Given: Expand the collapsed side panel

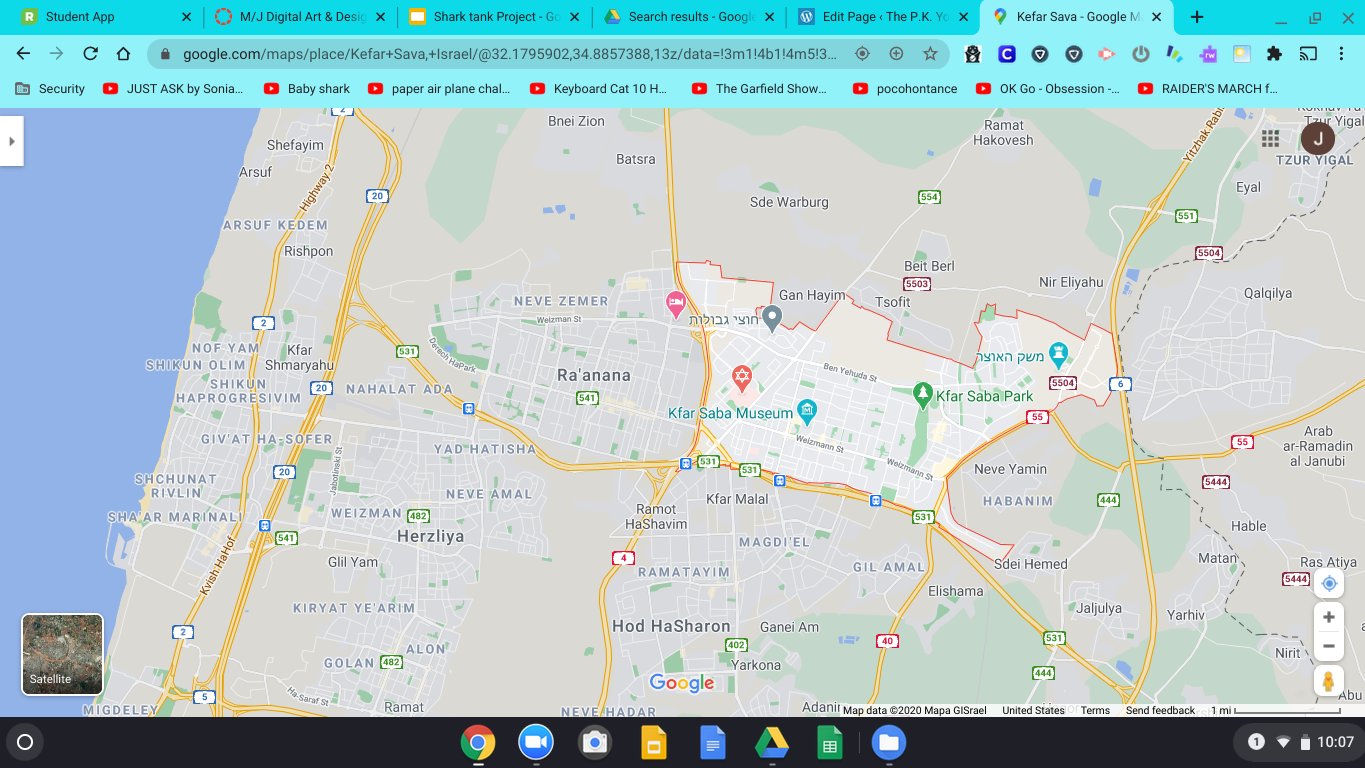Looking at the screenshot, I should [12, 141].
